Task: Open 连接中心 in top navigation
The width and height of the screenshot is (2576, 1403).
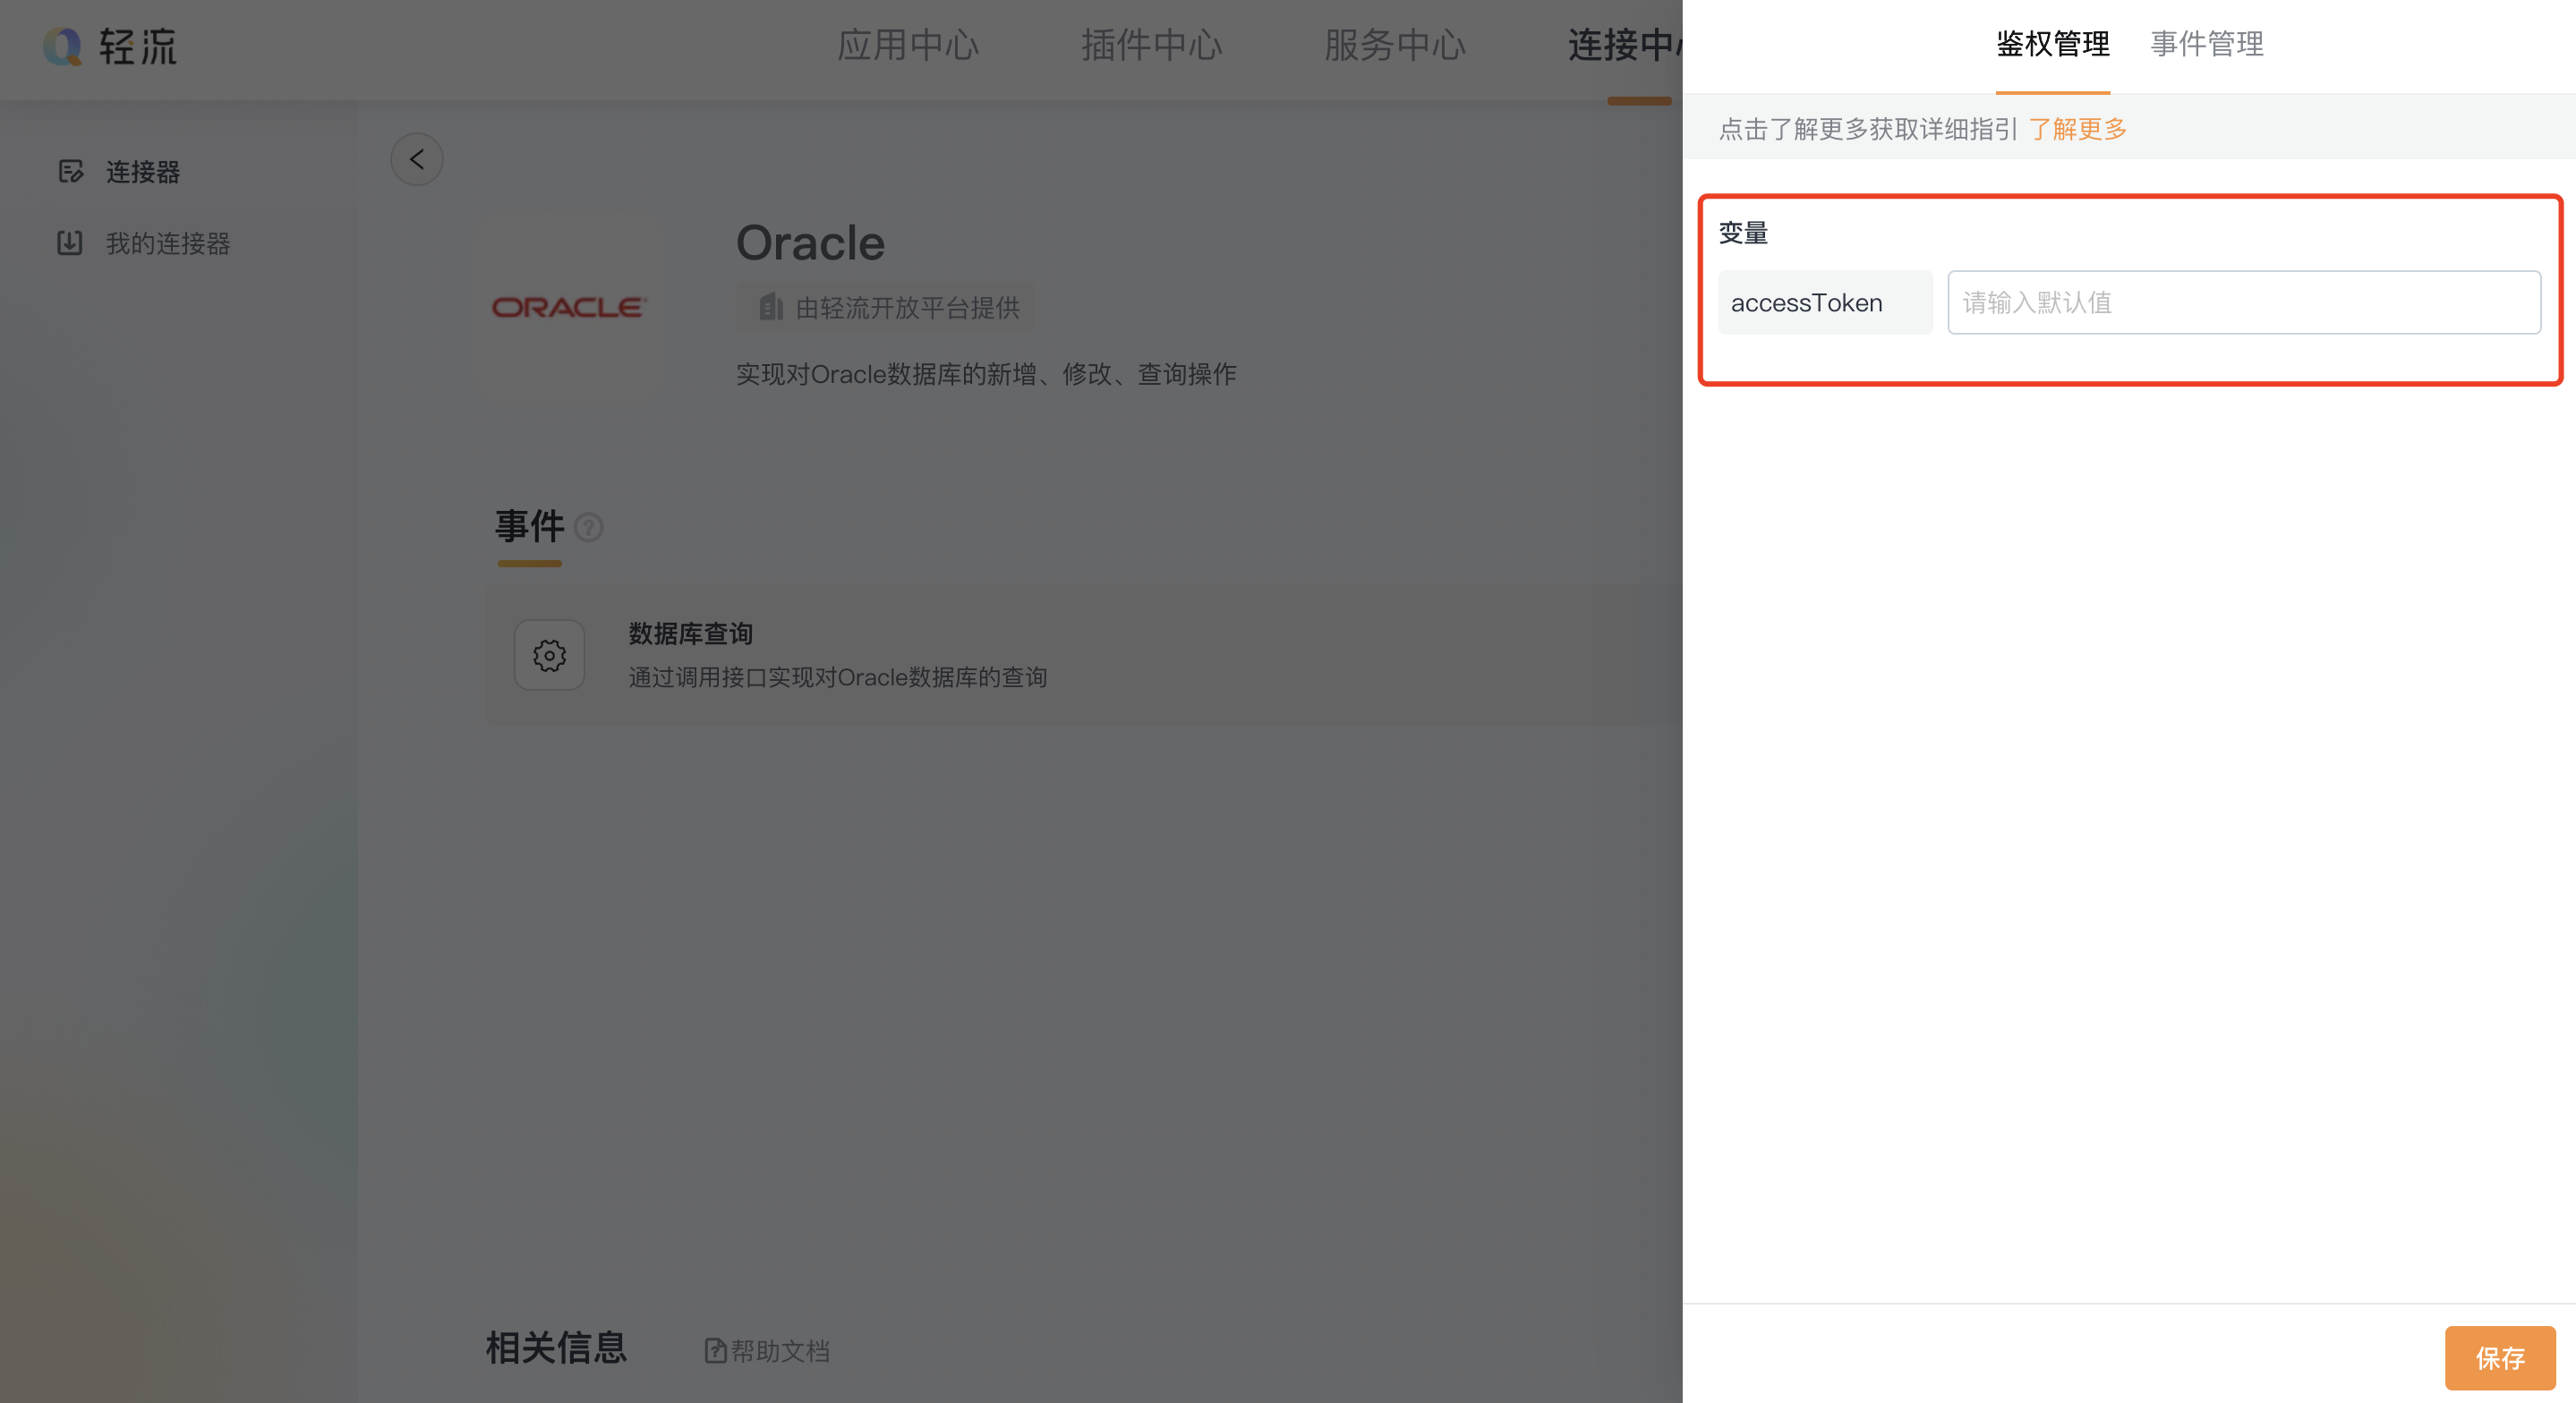Action: (x=1625, y=45)
